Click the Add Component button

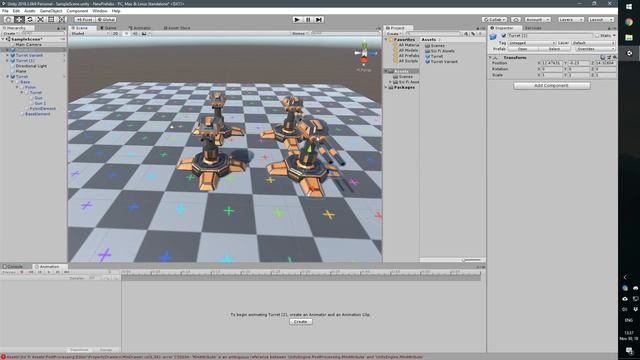coord(551,86)
